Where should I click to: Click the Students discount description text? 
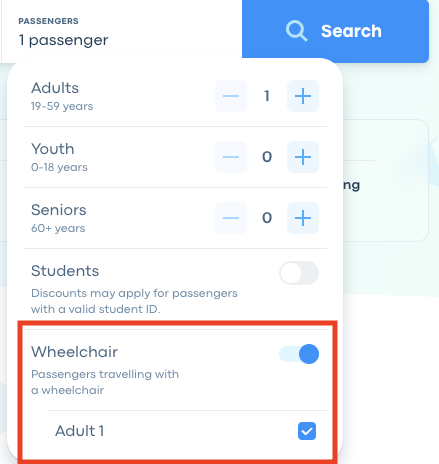click(x=134, y=301)
